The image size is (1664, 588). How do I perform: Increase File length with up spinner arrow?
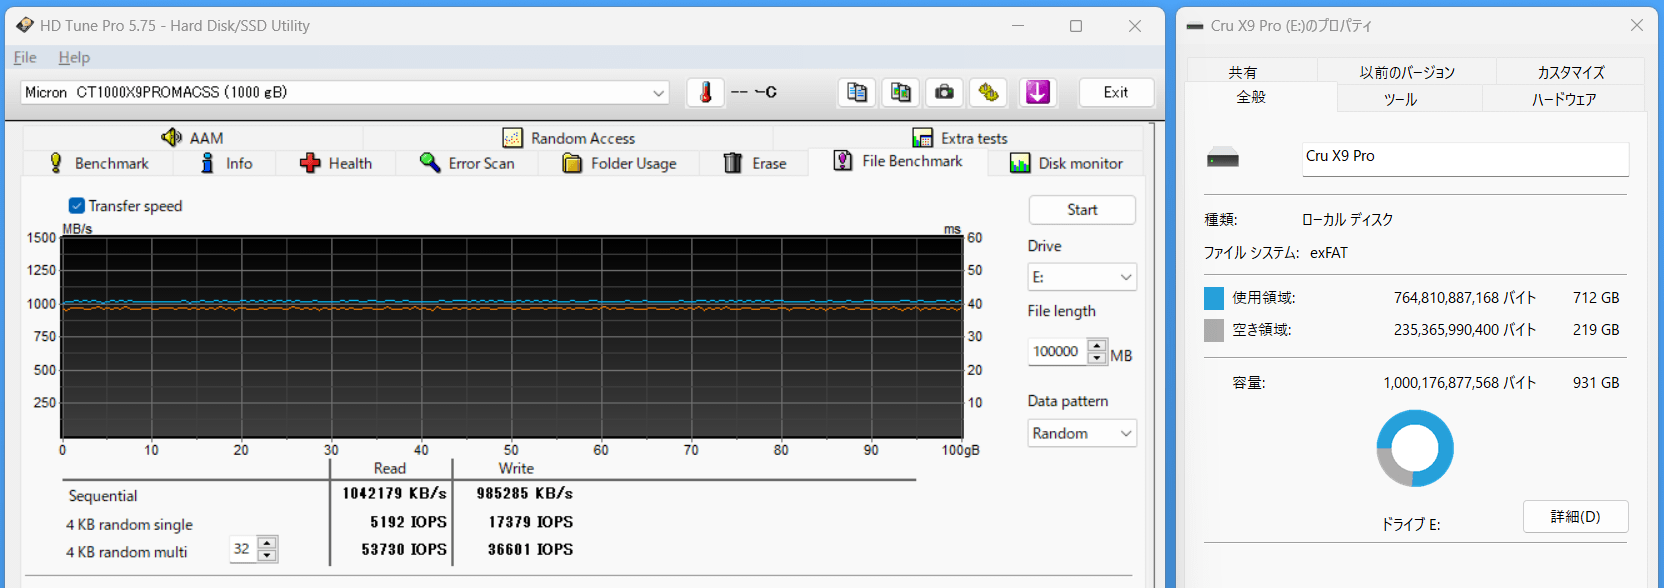(1097, 346)
